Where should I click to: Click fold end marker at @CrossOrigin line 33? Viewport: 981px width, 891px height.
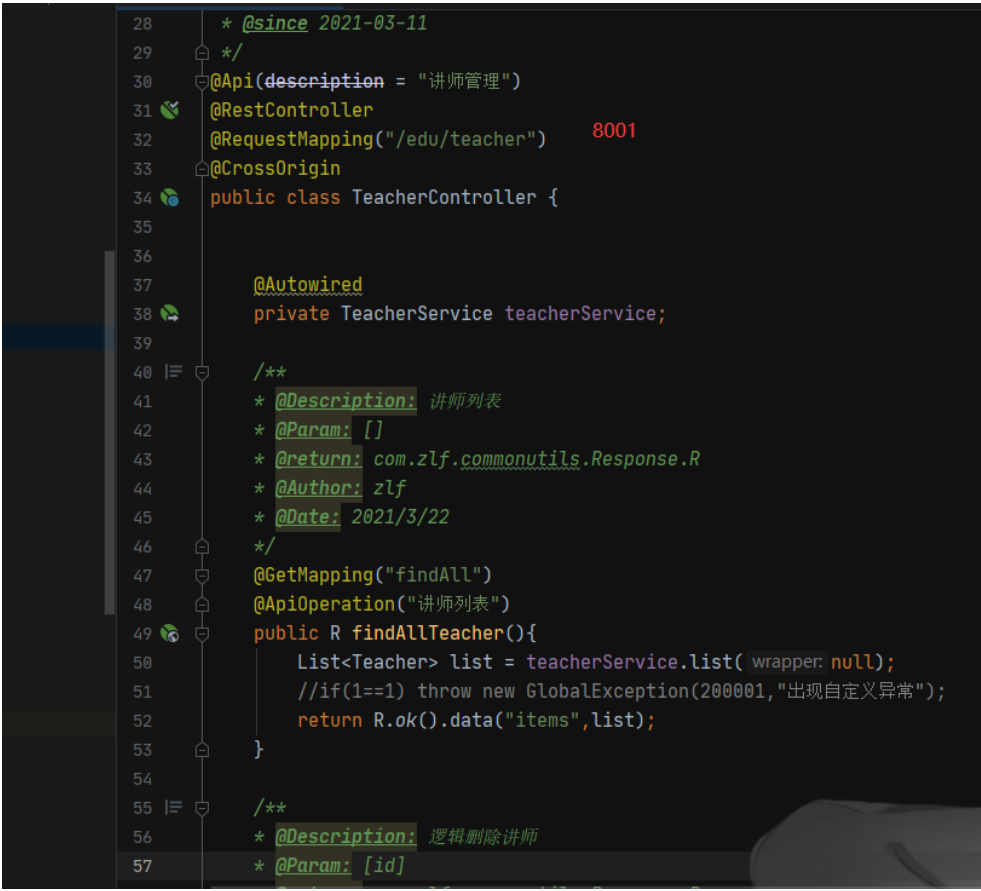tap(201, 169)
